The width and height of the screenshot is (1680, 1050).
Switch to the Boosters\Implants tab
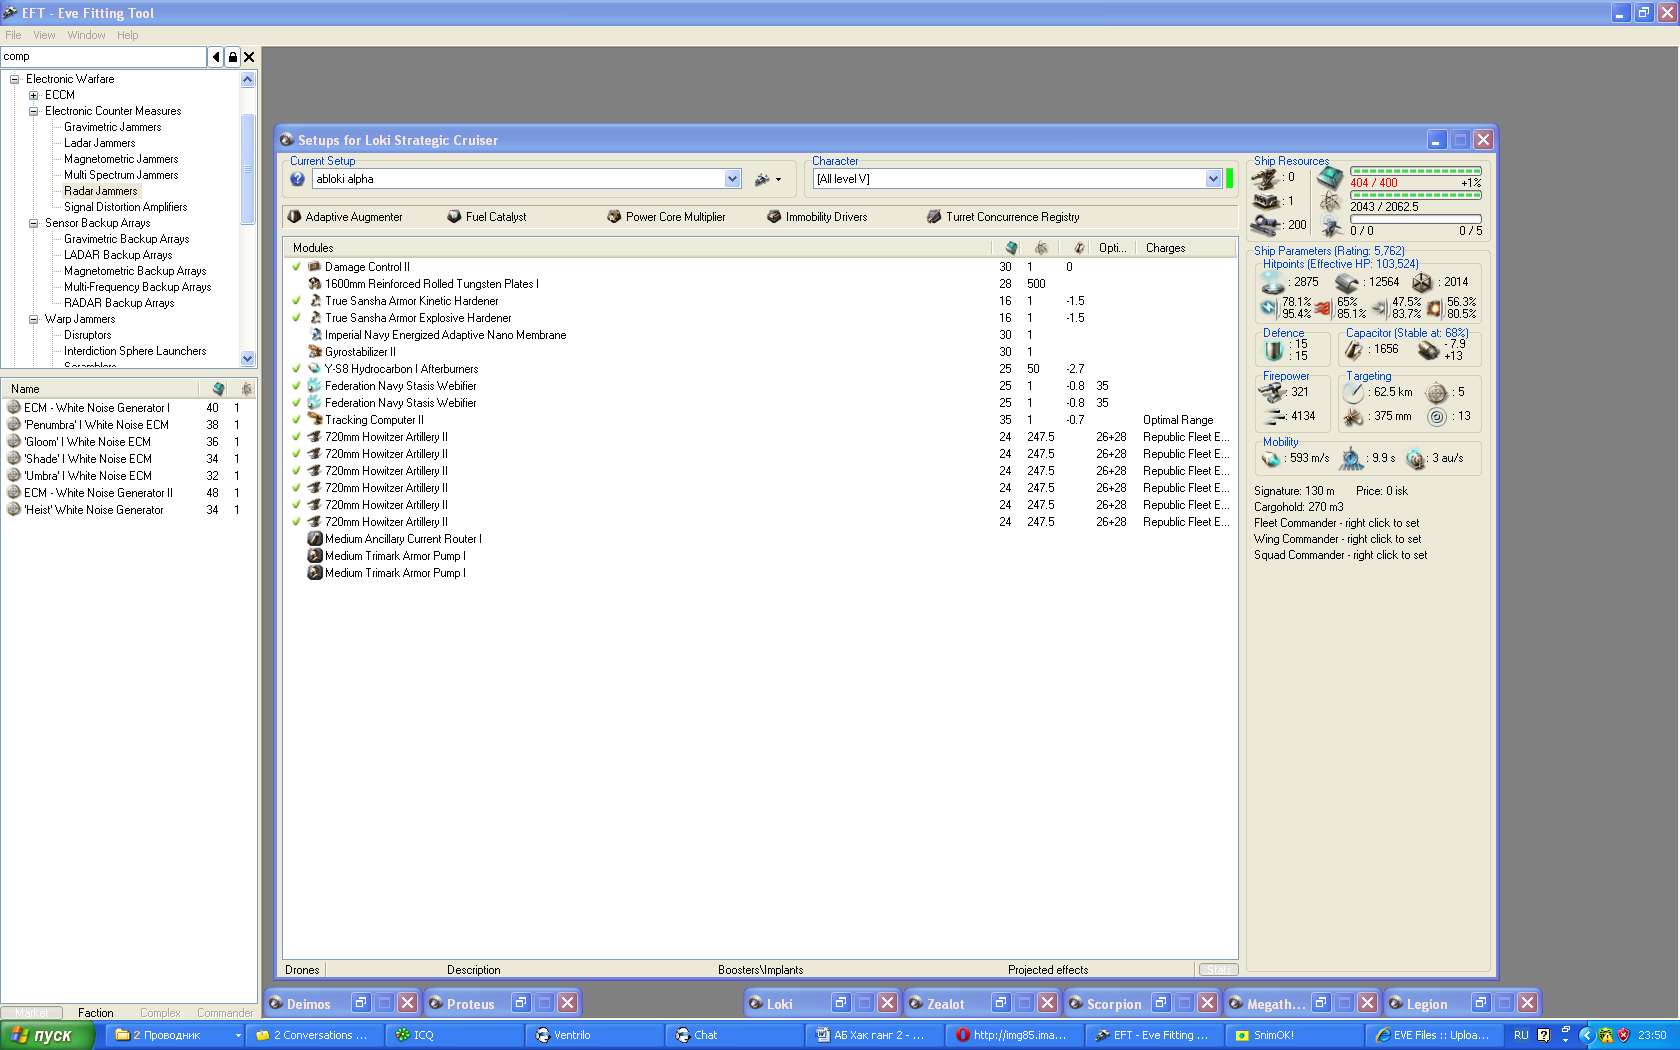(x=760, y=970)
